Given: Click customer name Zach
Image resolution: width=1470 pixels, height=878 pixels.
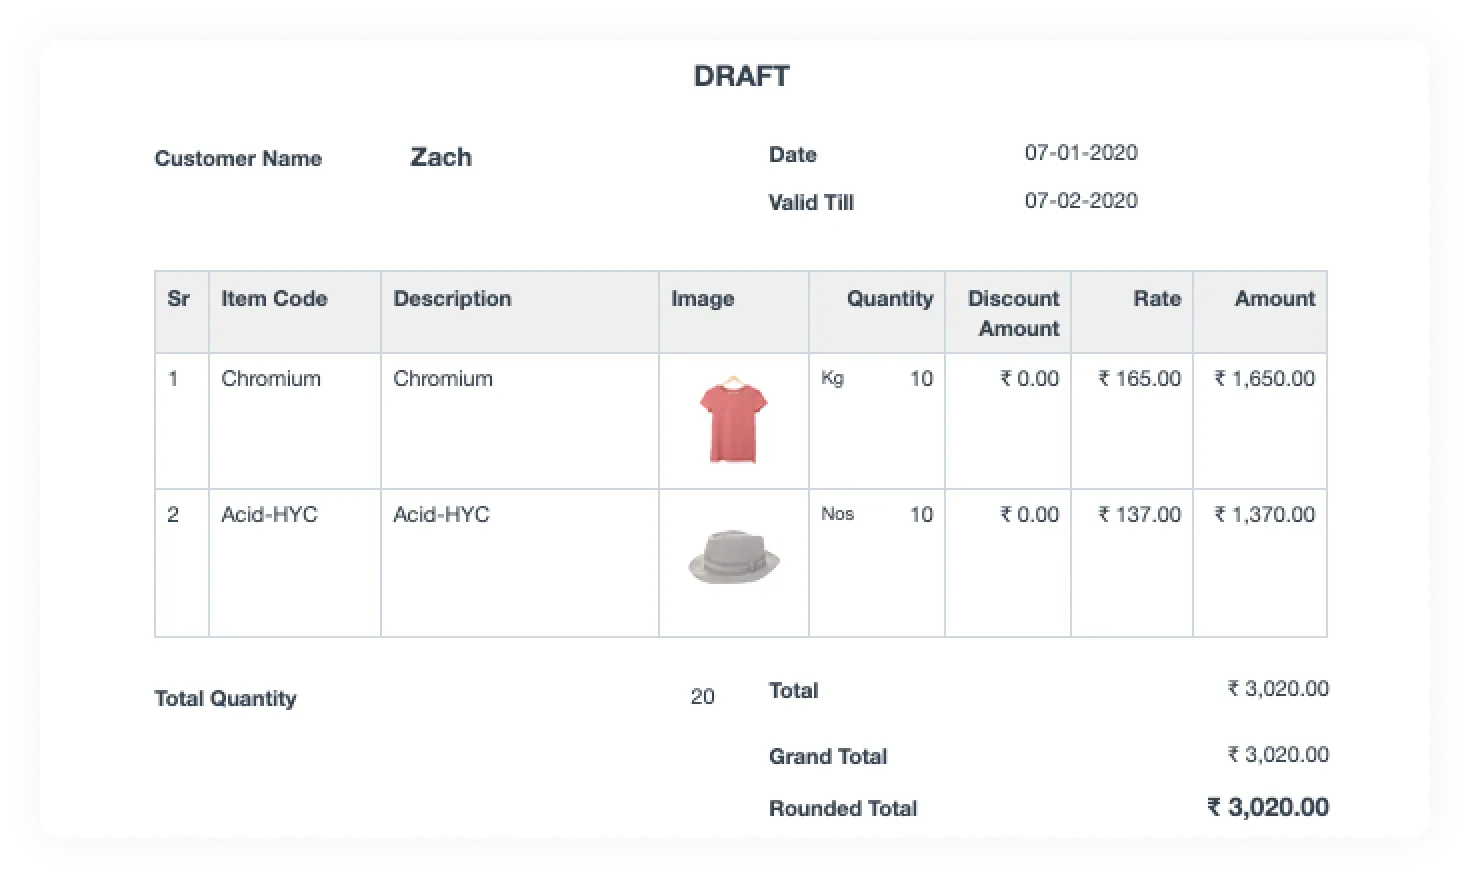Looking at the screenshot, I should coord(440,157).
